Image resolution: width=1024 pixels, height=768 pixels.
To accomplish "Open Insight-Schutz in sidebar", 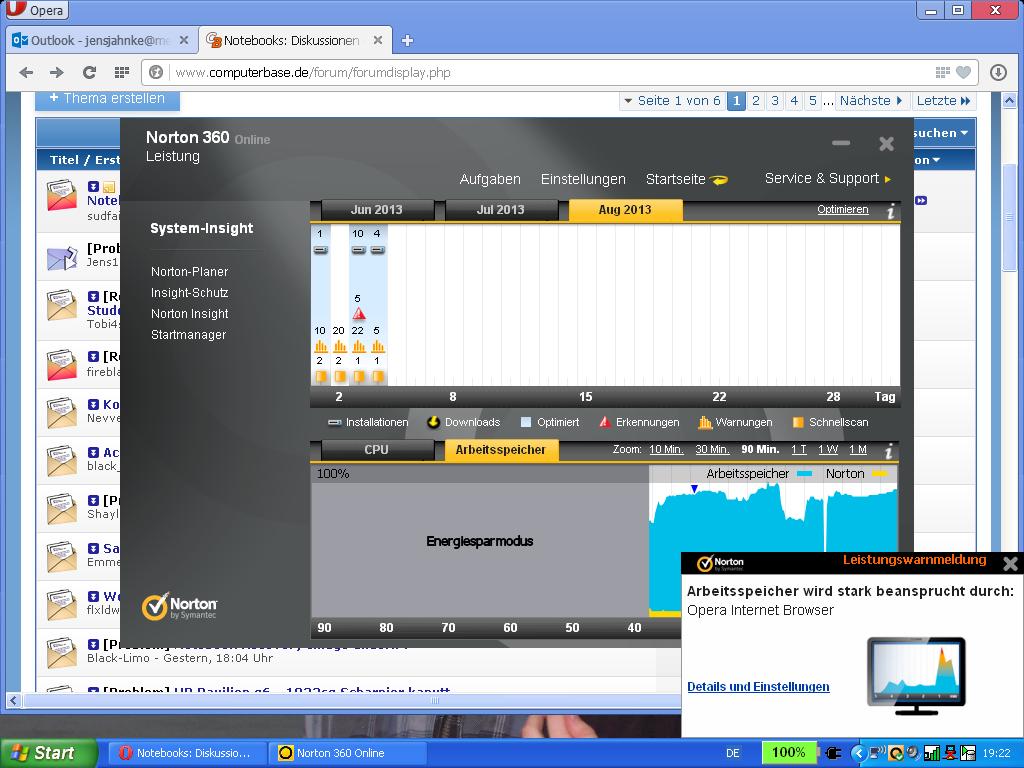I will [189, 293].
